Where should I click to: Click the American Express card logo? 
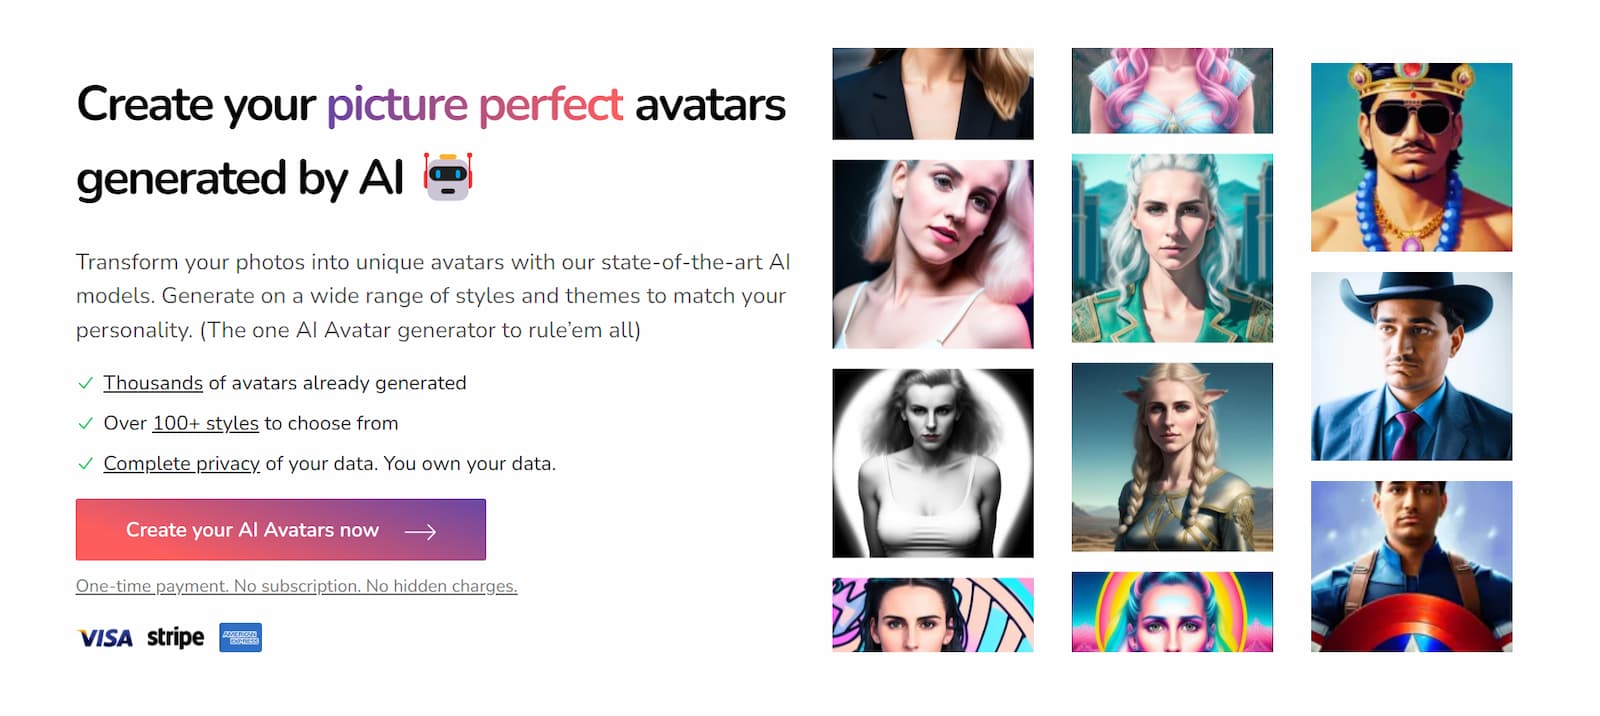point(240,637)
